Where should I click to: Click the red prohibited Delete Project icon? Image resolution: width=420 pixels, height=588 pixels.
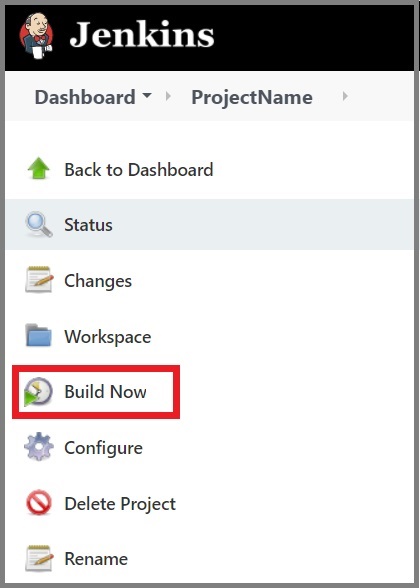39,502
